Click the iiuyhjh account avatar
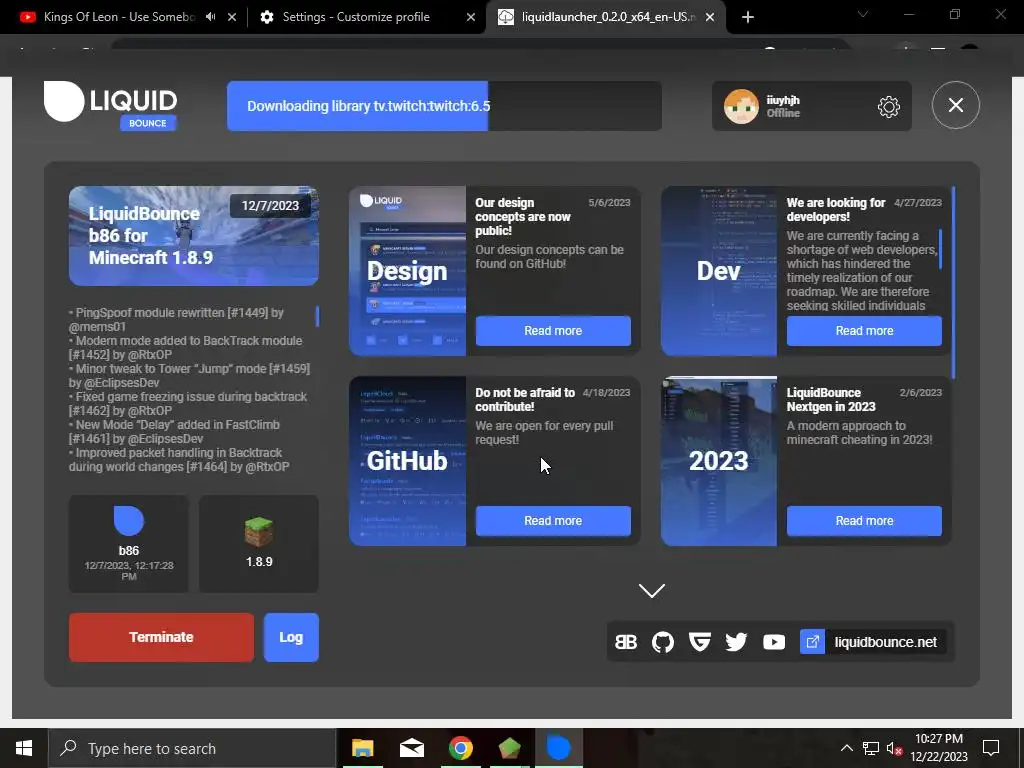The image size is (1024, 768). (x=741, y=106)
